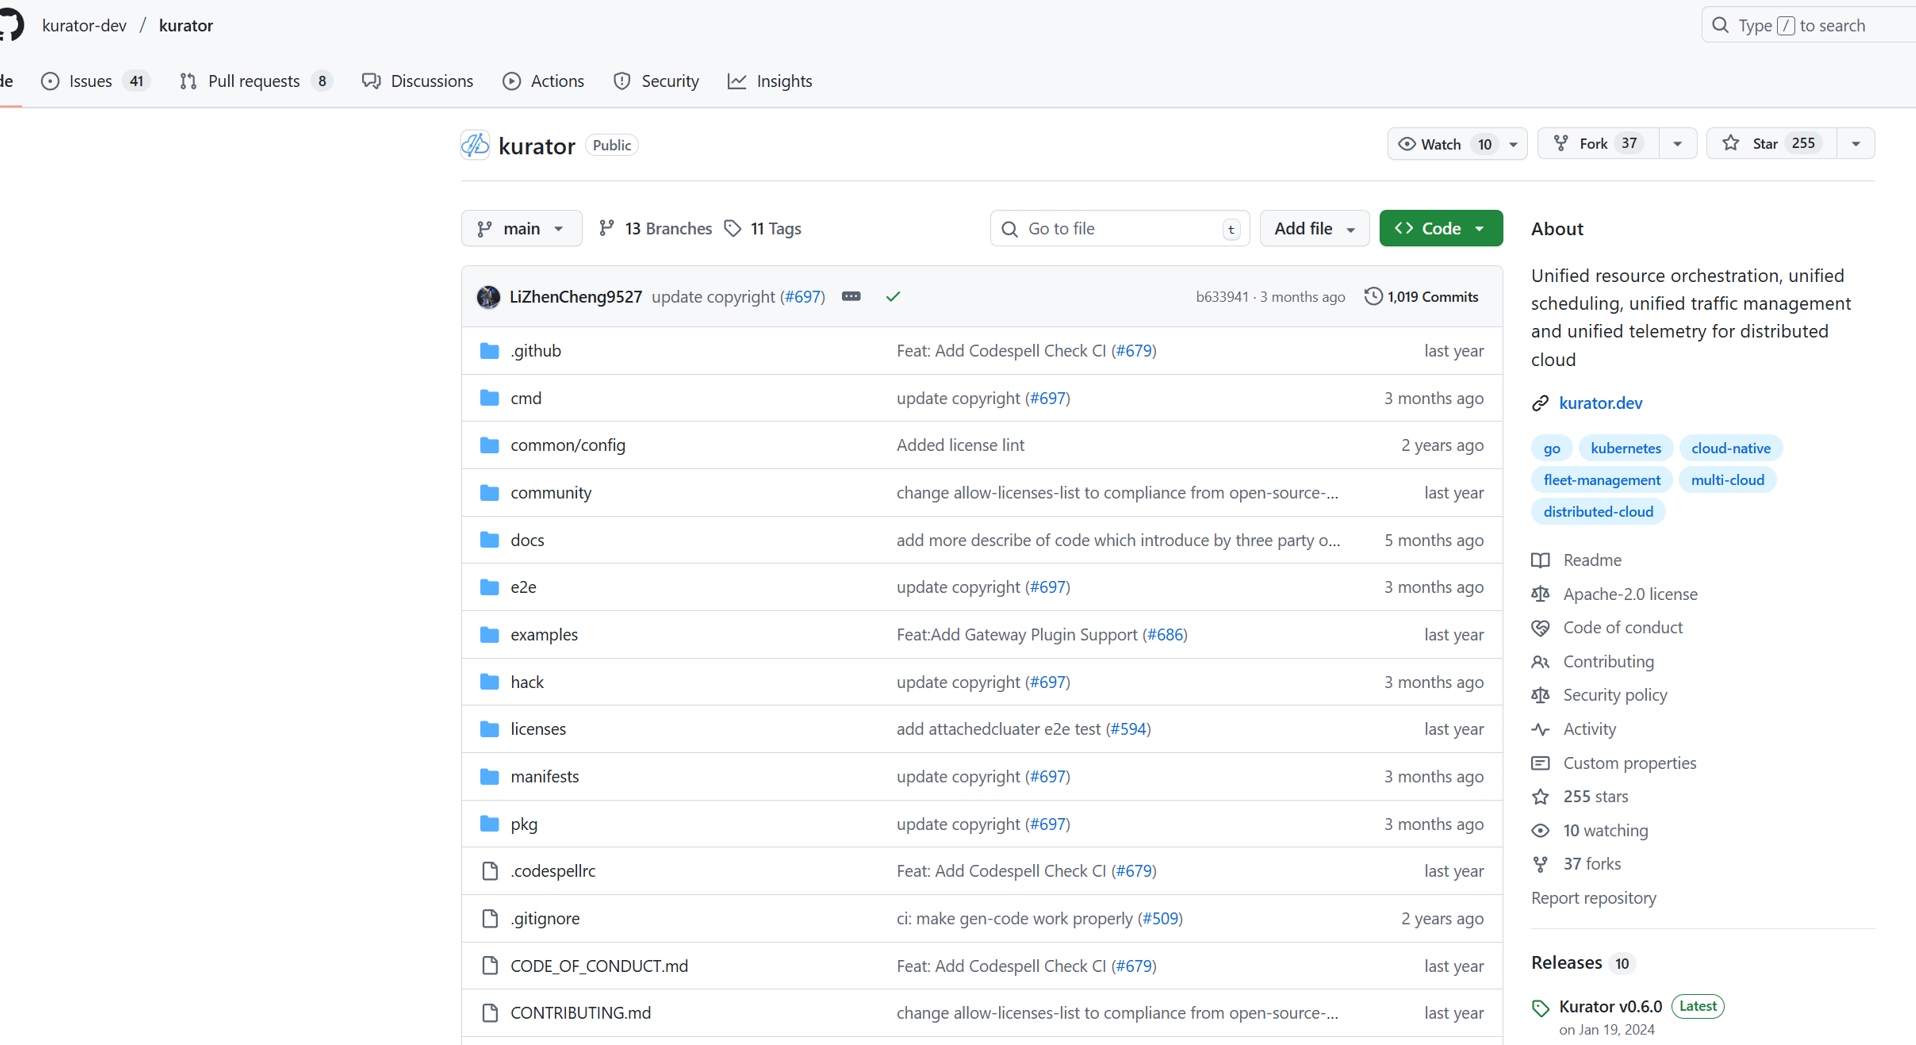
Task: Click the search magnifier icon in header
Action: (x=1720, y=25)
